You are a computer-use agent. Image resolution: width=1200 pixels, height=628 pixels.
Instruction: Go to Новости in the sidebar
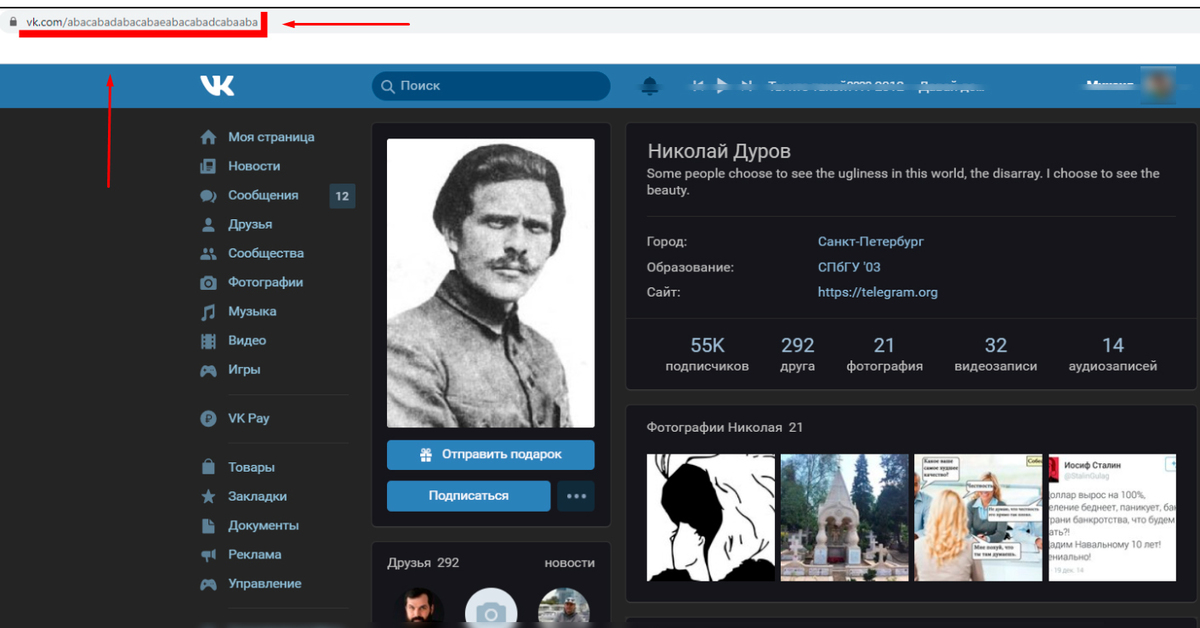click(253, 166)
